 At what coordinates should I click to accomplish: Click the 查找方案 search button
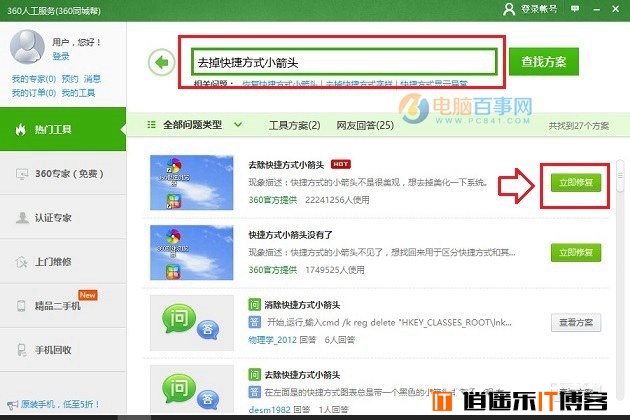544,61
